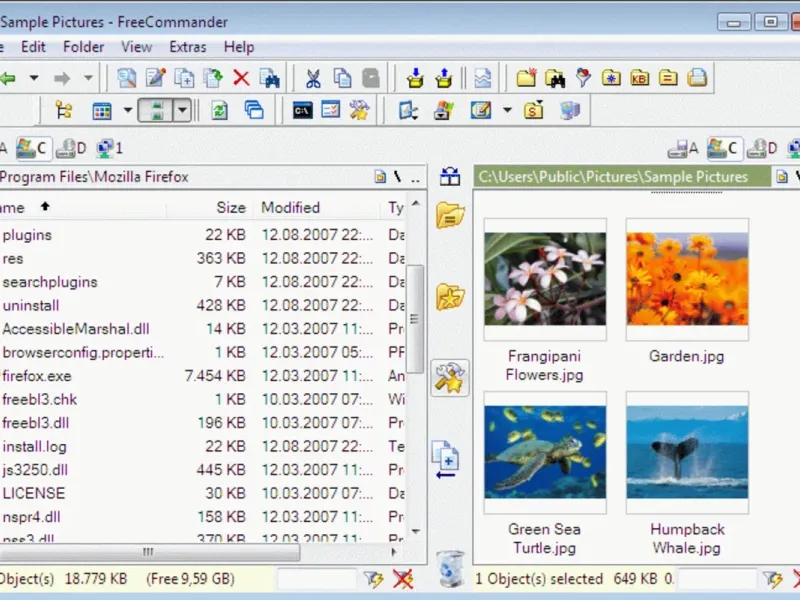Click the Refresh green arrows icon
Screen dimensions: 800x600
[220, 110]
